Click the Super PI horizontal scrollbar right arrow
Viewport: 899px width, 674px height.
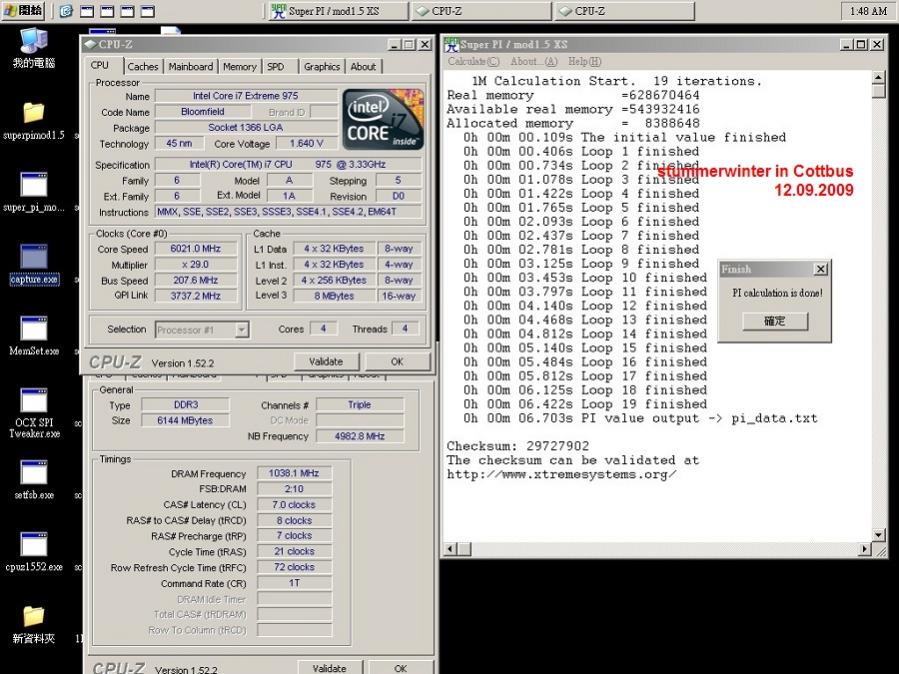[x=865, y=549]
